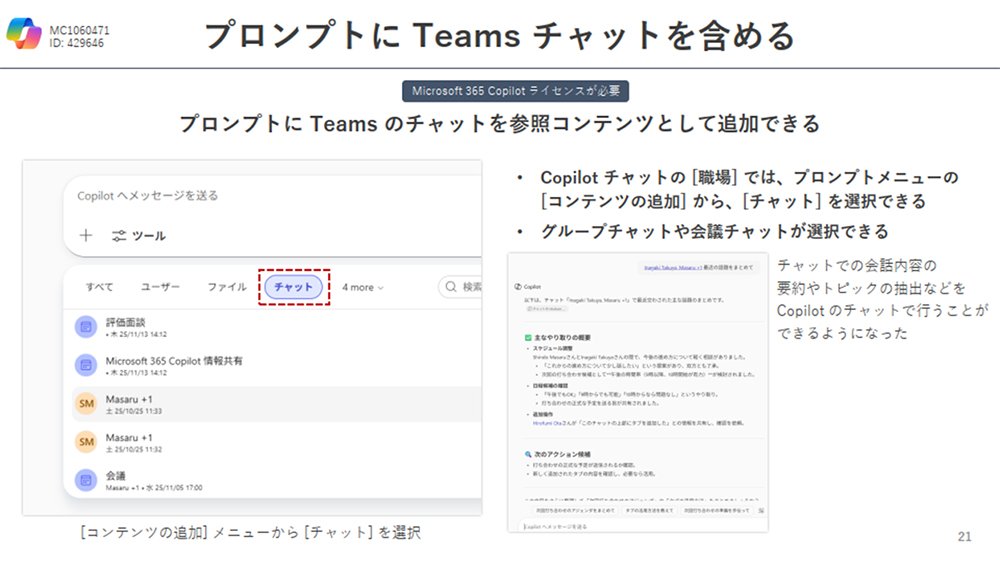The width and height of the screenshot is (1000, 563).
Task: Click the chevron next to 4 more
Action: tap(381, 288)
